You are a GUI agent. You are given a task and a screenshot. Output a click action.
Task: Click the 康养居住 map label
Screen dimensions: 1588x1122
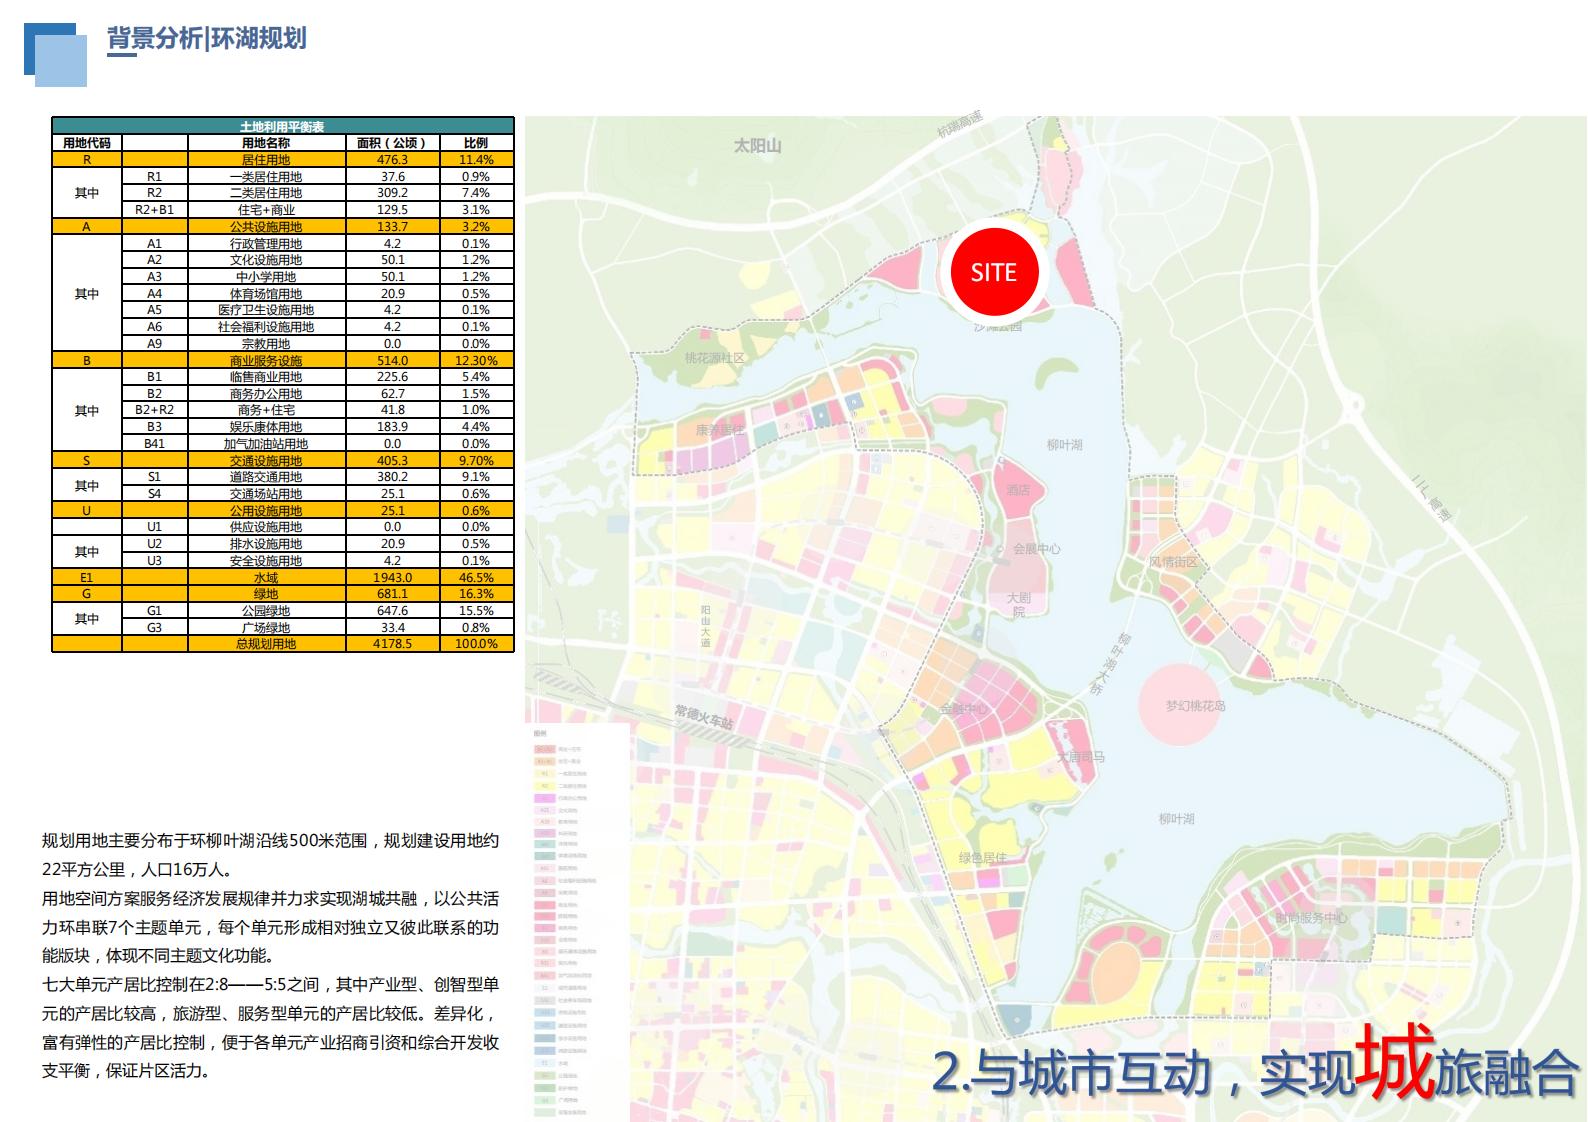point(720,429)
